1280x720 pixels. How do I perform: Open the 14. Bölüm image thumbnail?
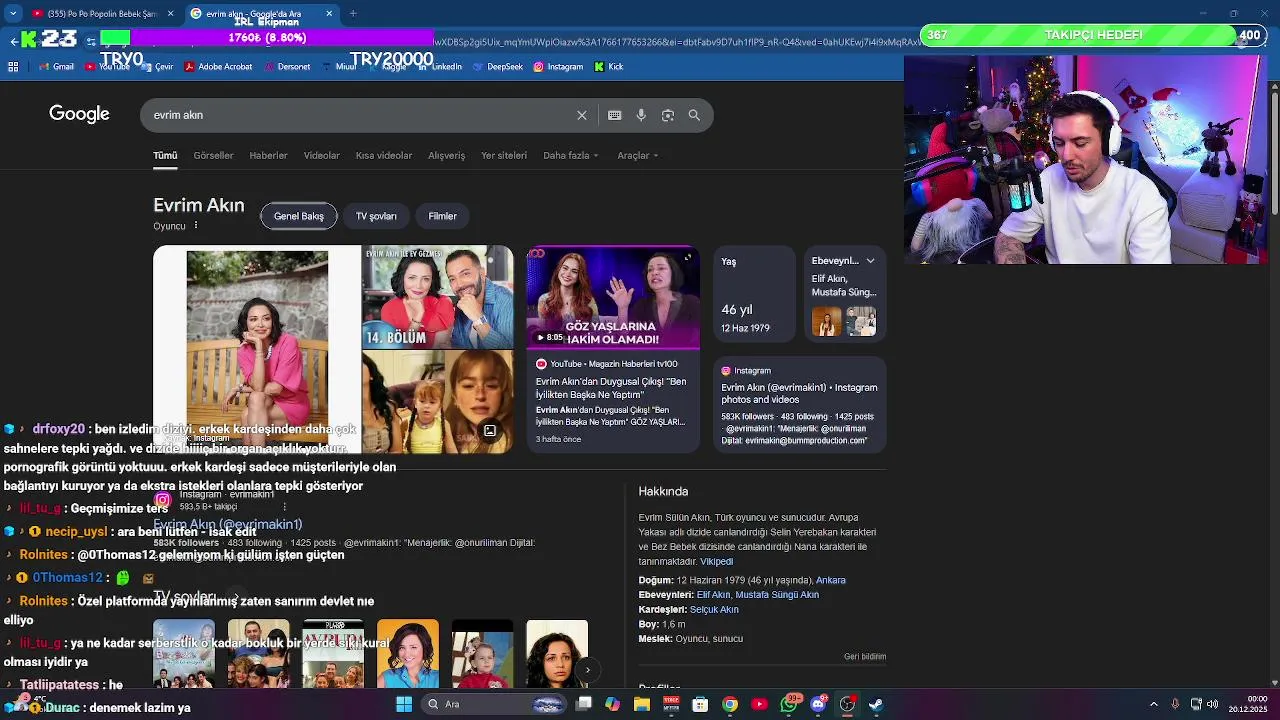click(x=437, y=297)
